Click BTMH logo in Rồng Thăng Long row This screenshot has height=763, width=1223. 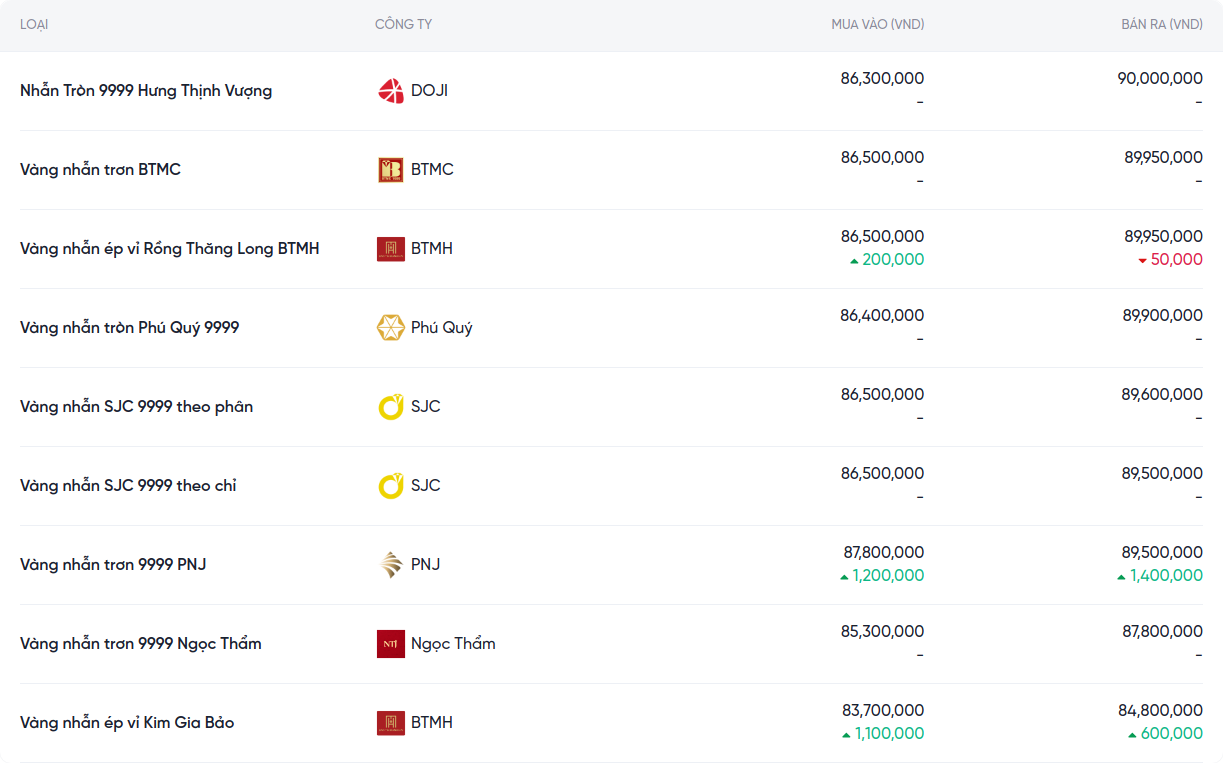click(390, 249)
